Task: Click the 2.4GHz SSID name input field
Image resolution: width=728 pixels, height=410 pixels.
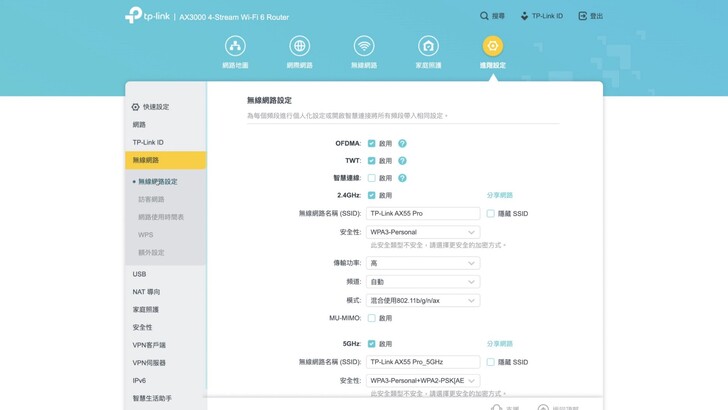Action: pos(423,213)
